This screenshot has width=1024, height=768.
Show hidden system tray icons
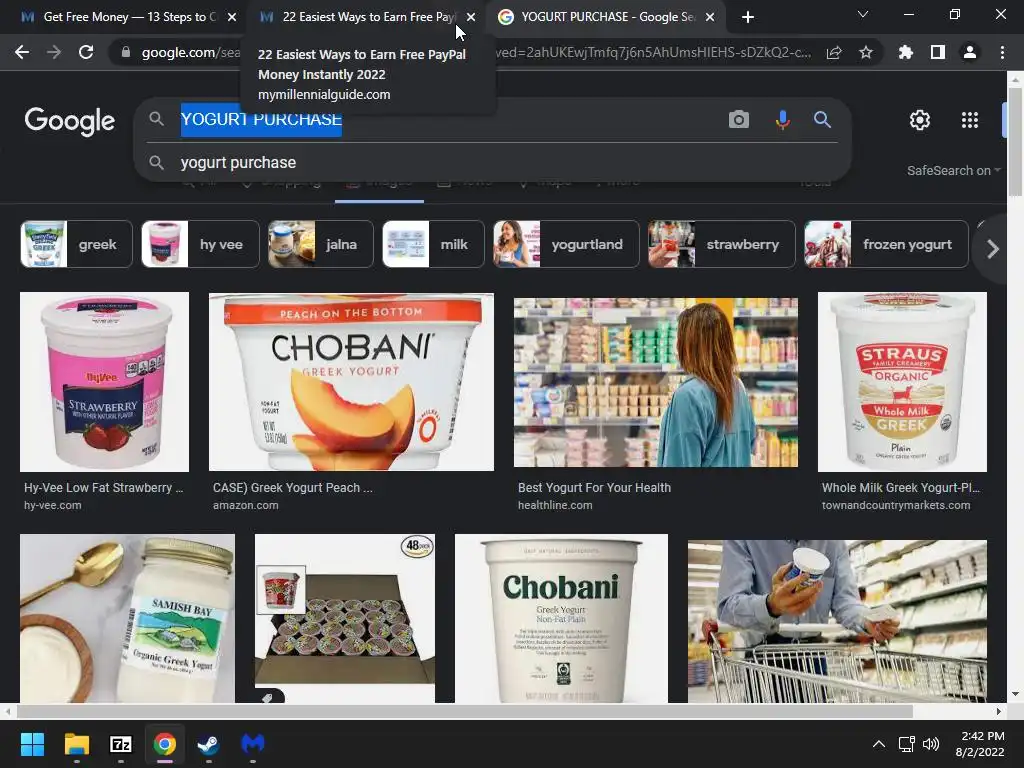coord(879,744)
